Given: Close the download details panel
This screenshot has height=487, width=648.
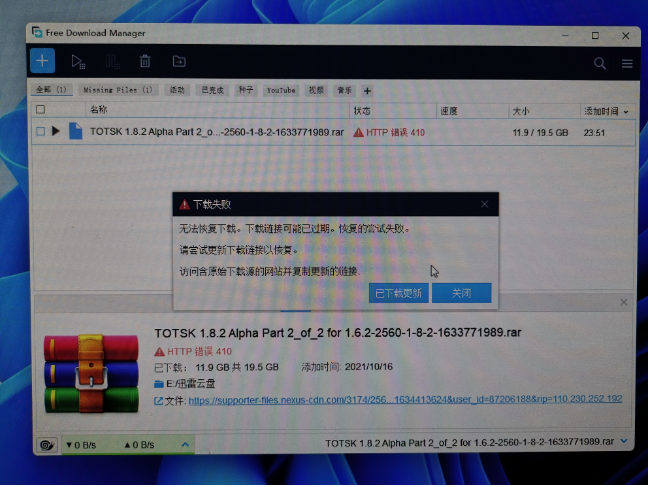Looking at the screenshot, I should 624,302.
